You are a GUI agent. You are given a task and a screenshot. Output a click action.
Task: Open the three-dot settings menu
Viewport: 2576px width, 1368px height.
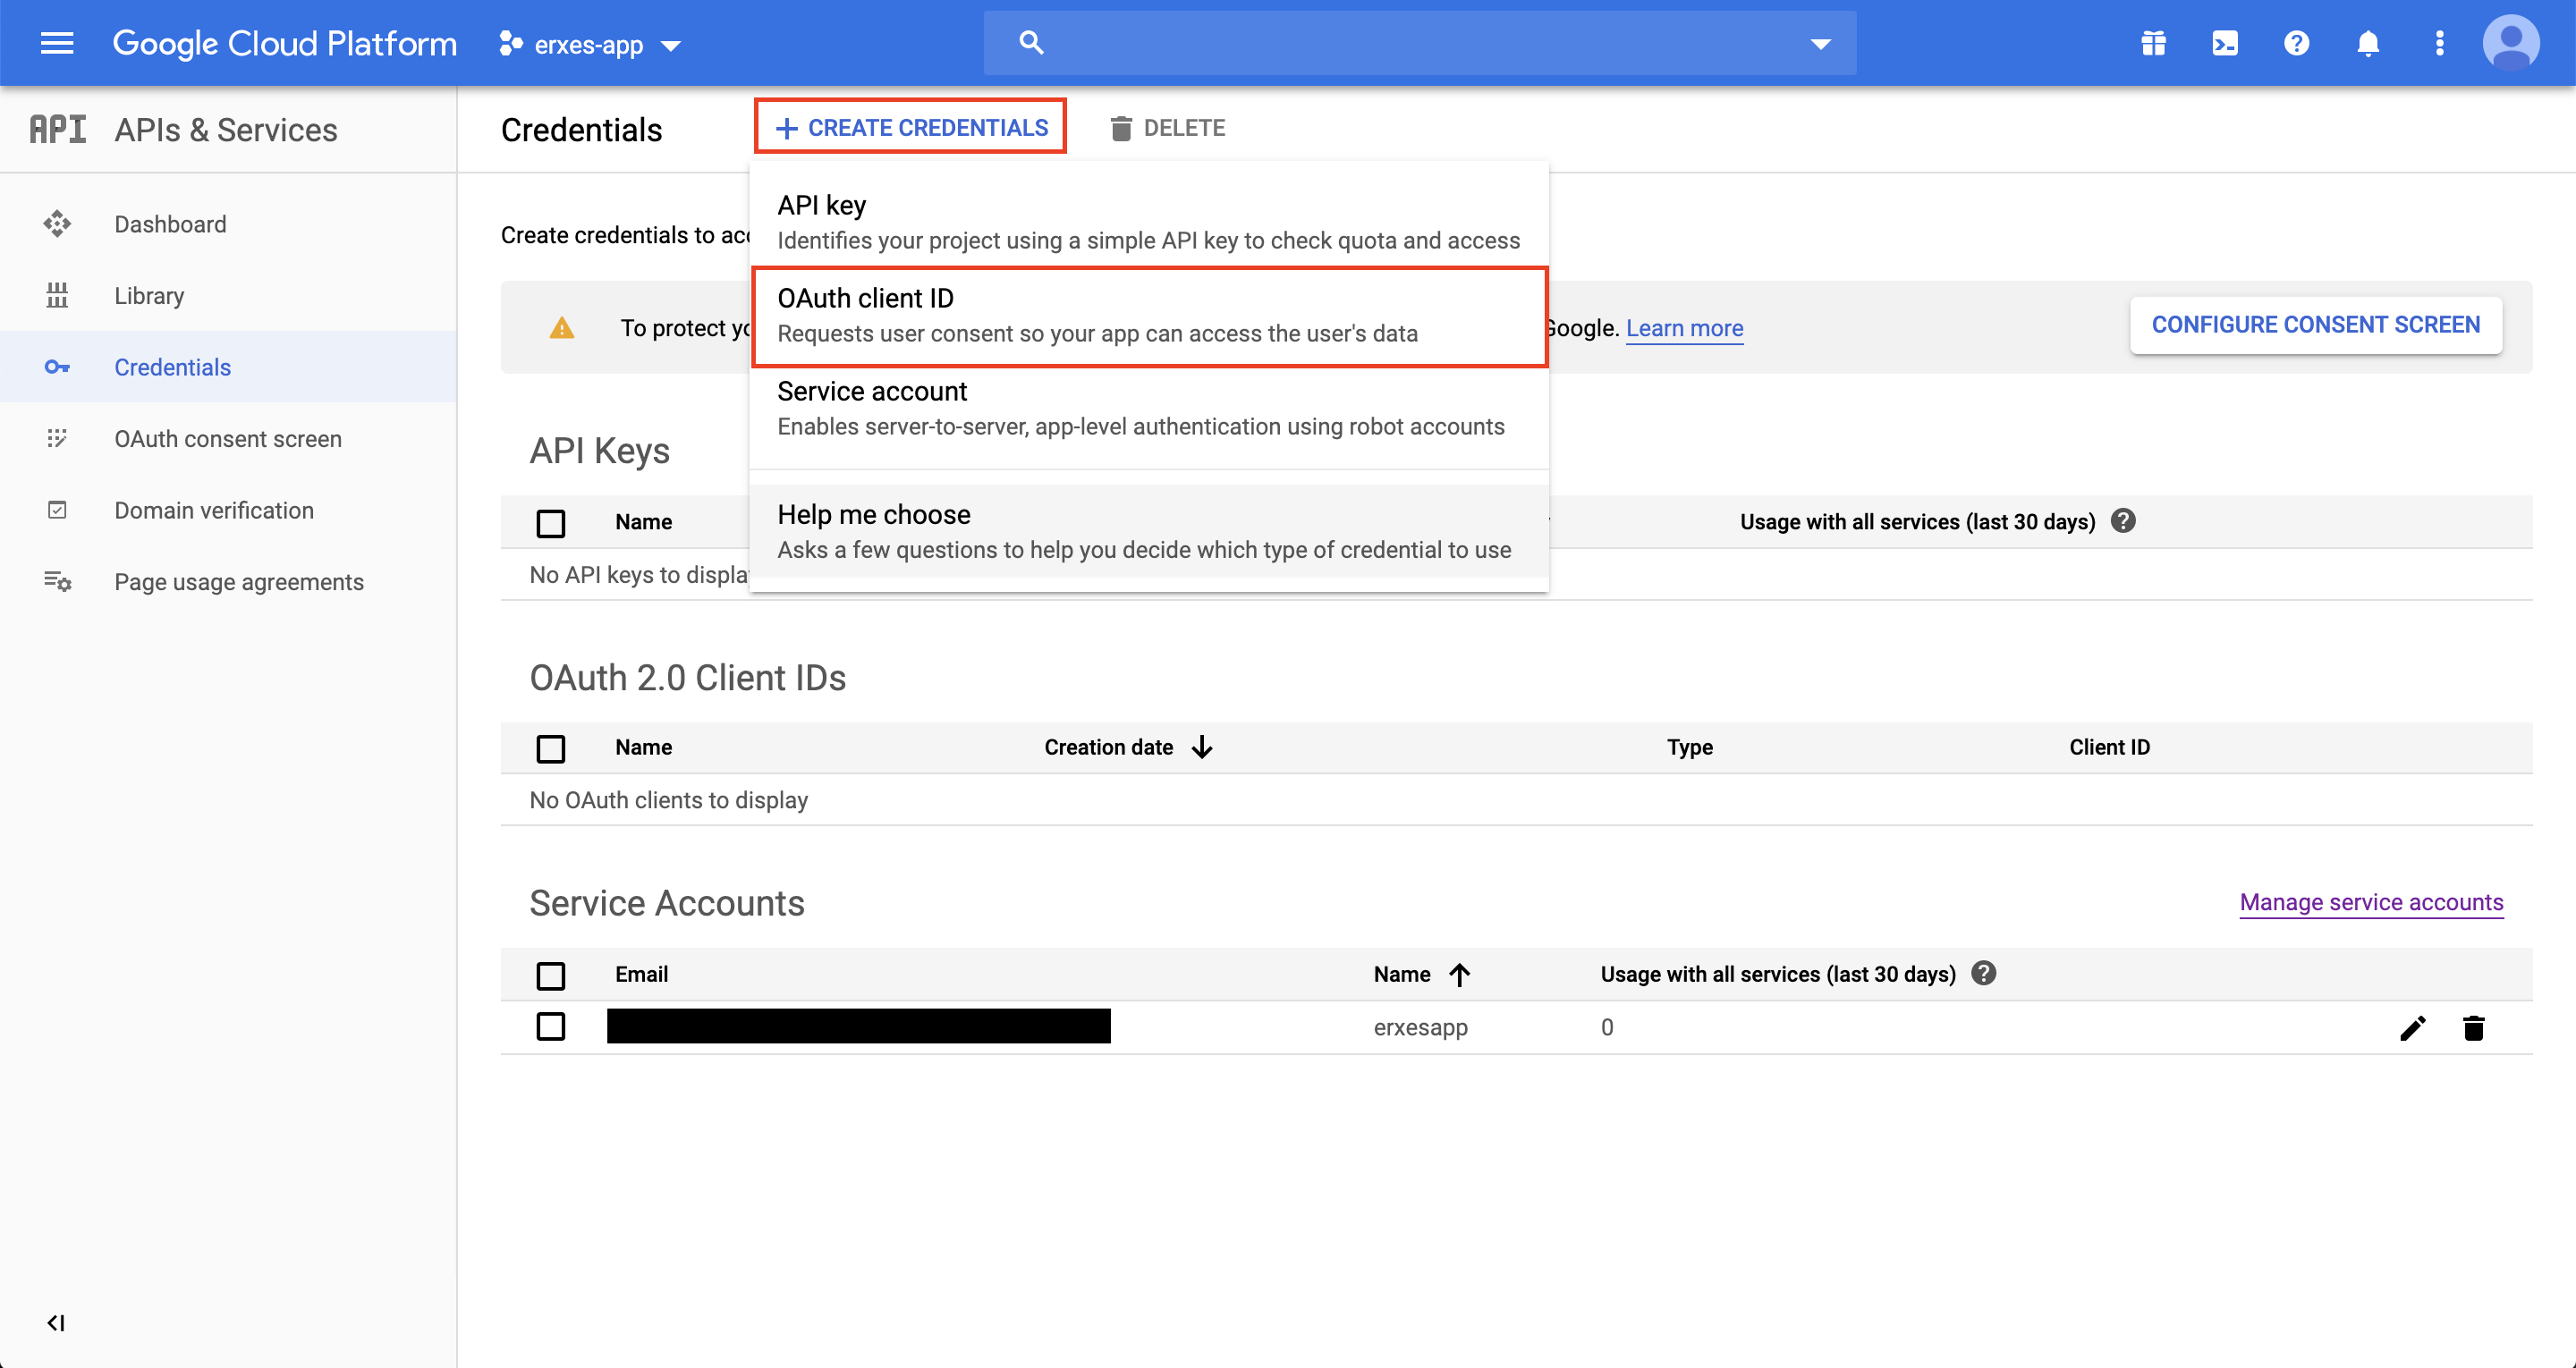coord(2439,43)
